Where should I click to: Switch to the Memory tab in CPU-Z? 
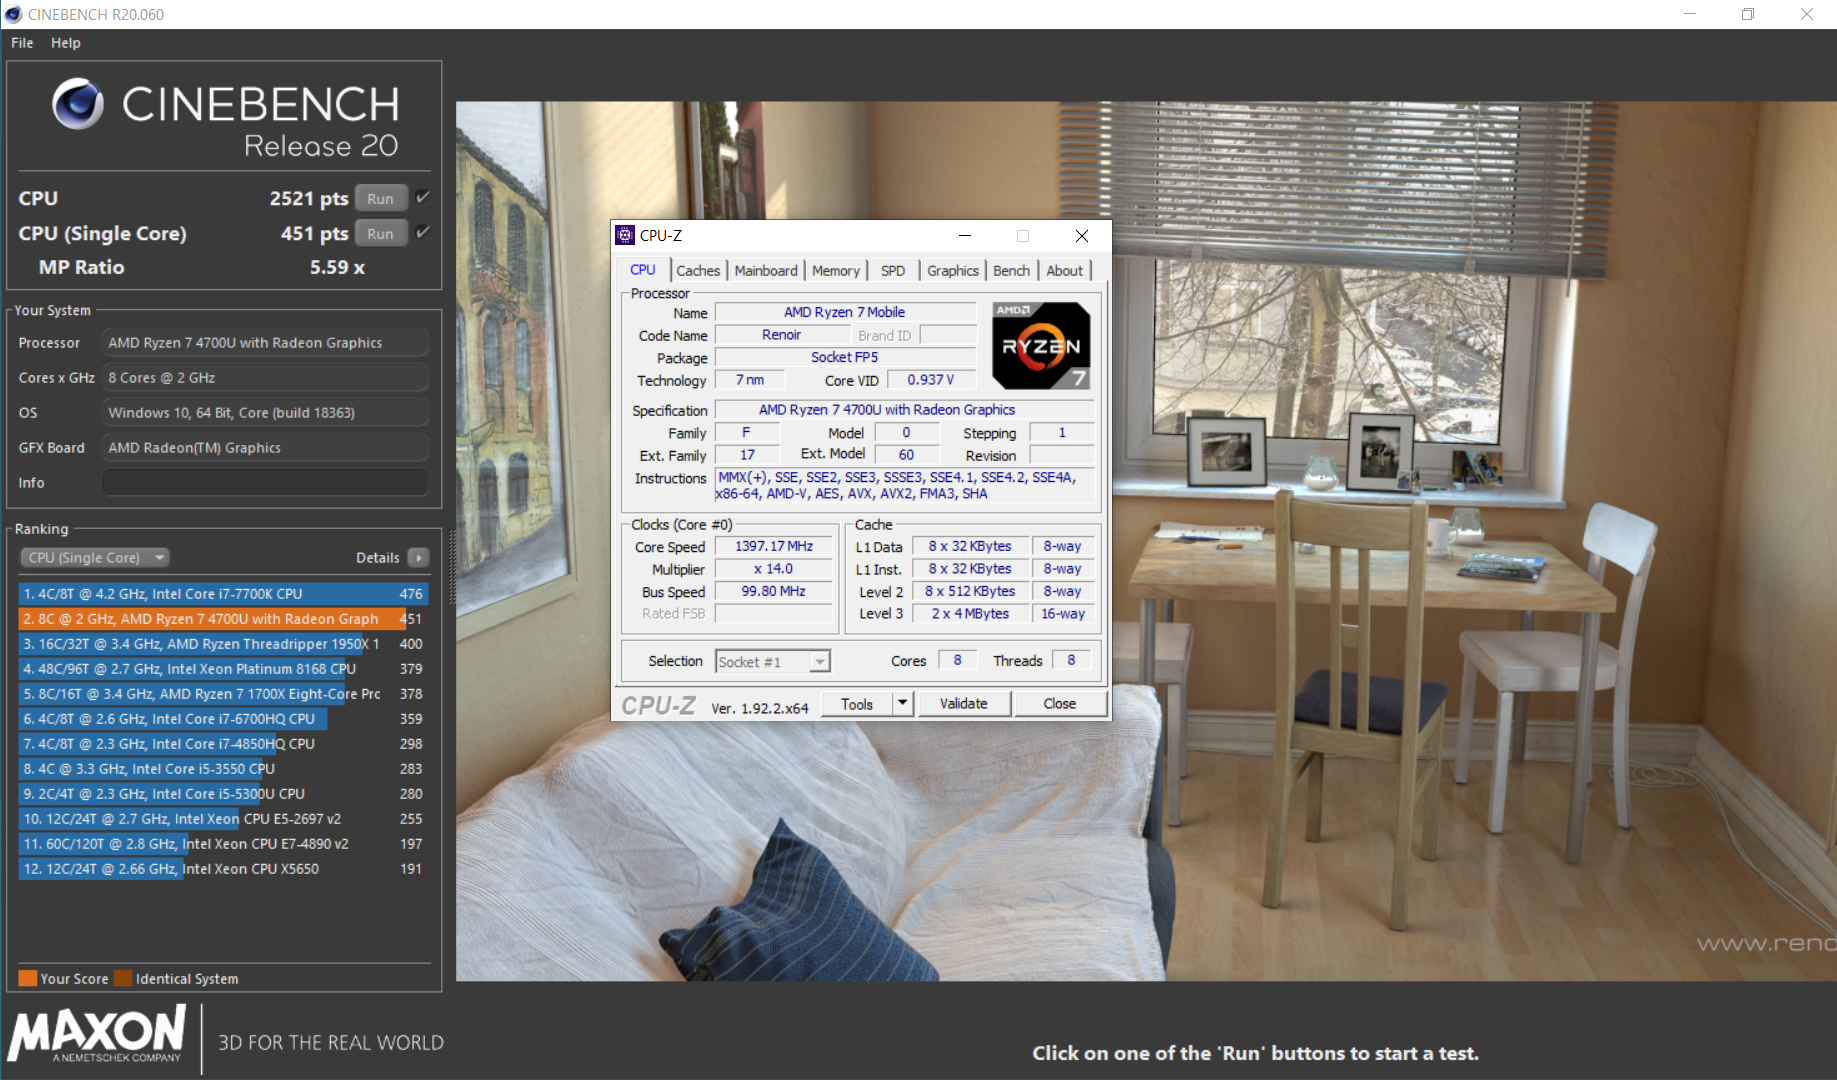coord(836,270)
